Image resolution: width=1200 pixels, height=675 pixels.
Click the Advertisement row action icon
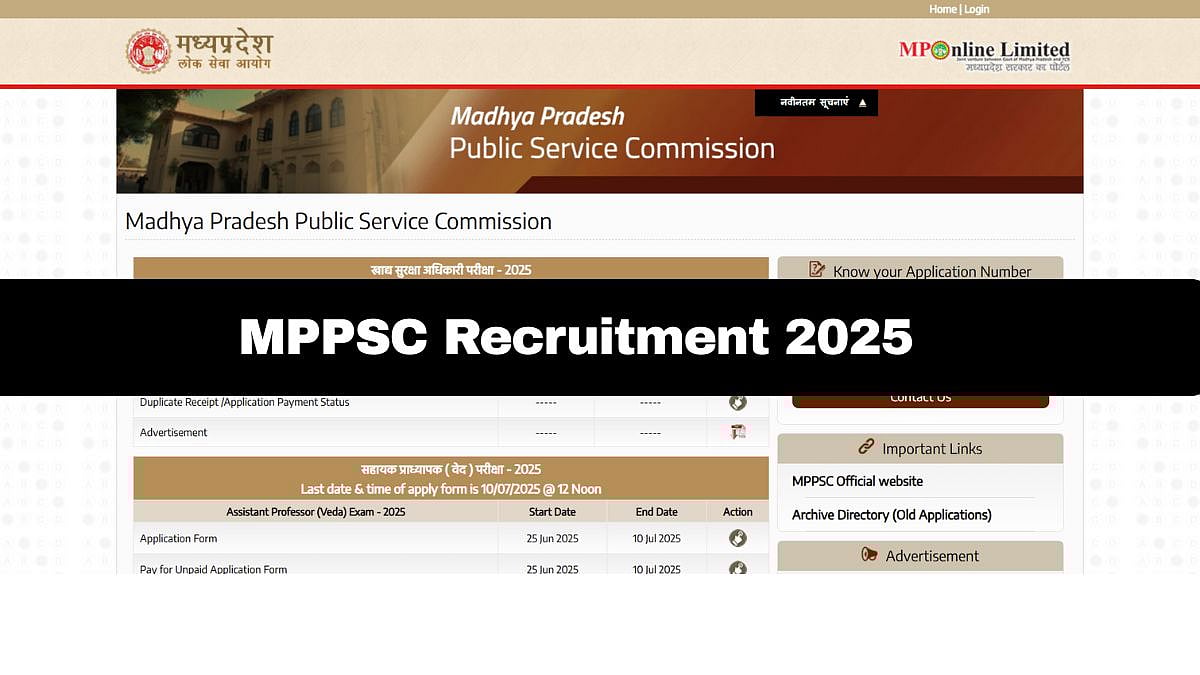[738, 432]
